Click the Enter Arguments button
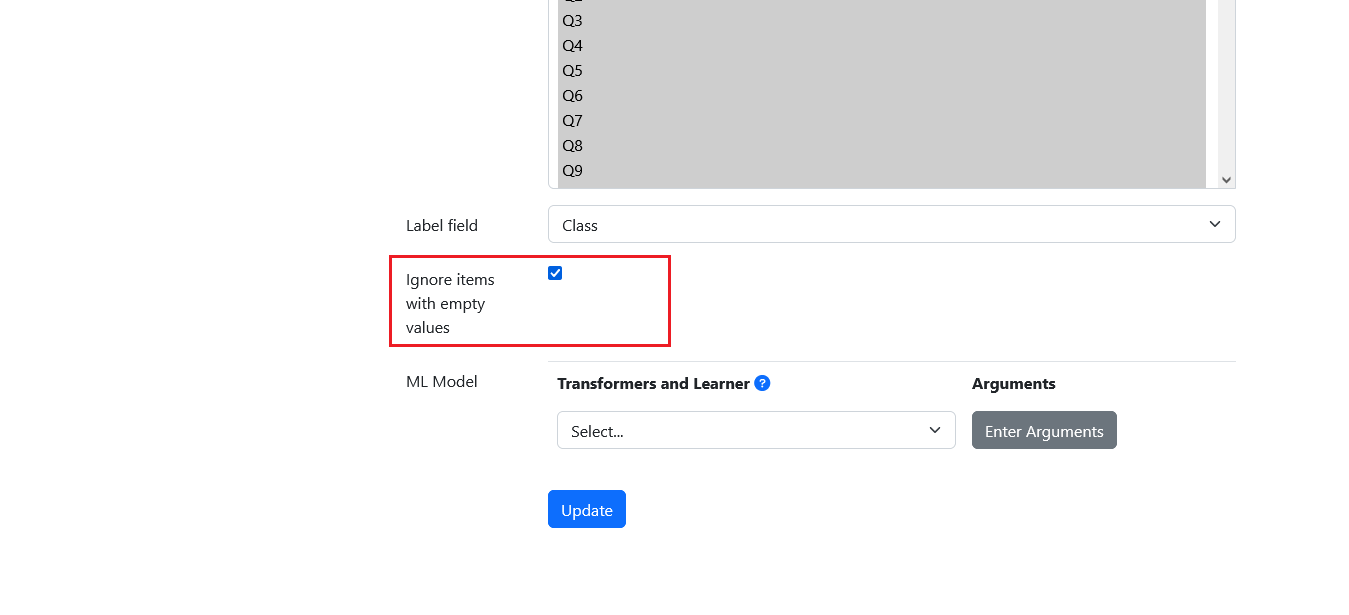The width and height of the screenshot is (1349, 615). coord(1044,430)
